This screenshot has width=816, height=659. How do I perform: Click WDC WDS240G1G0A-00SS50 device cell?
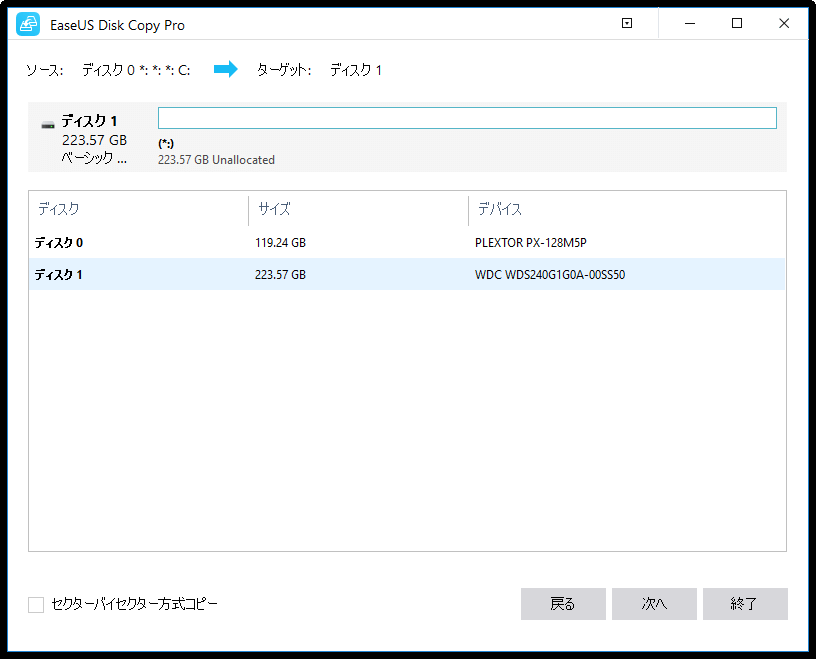(550, 274)
